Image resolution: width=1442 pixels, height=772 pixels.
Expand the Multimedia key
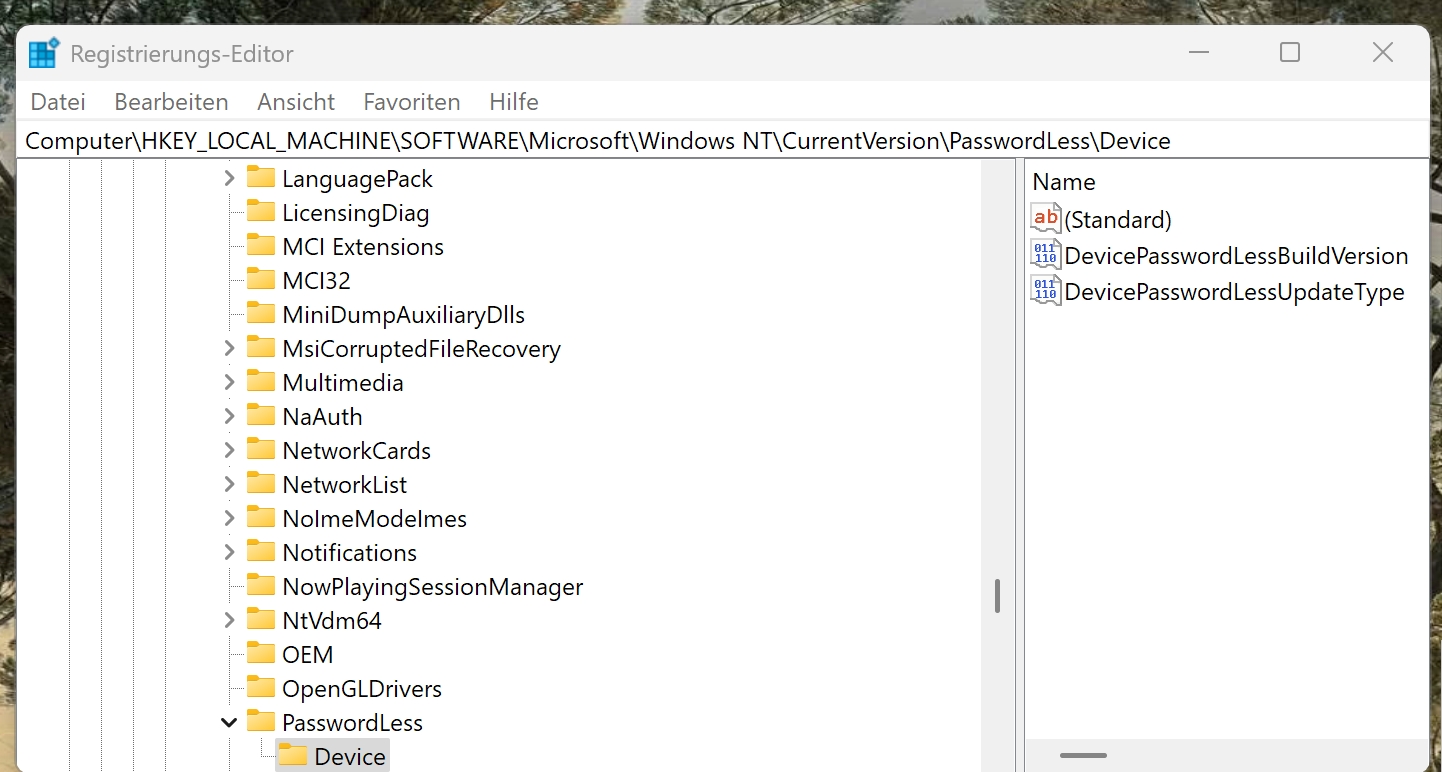(229, 383)
